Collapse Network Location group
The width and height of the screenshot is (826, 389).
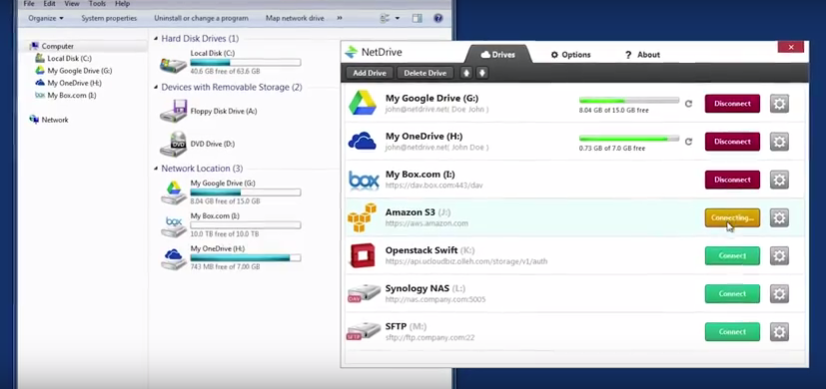(156, 169)
